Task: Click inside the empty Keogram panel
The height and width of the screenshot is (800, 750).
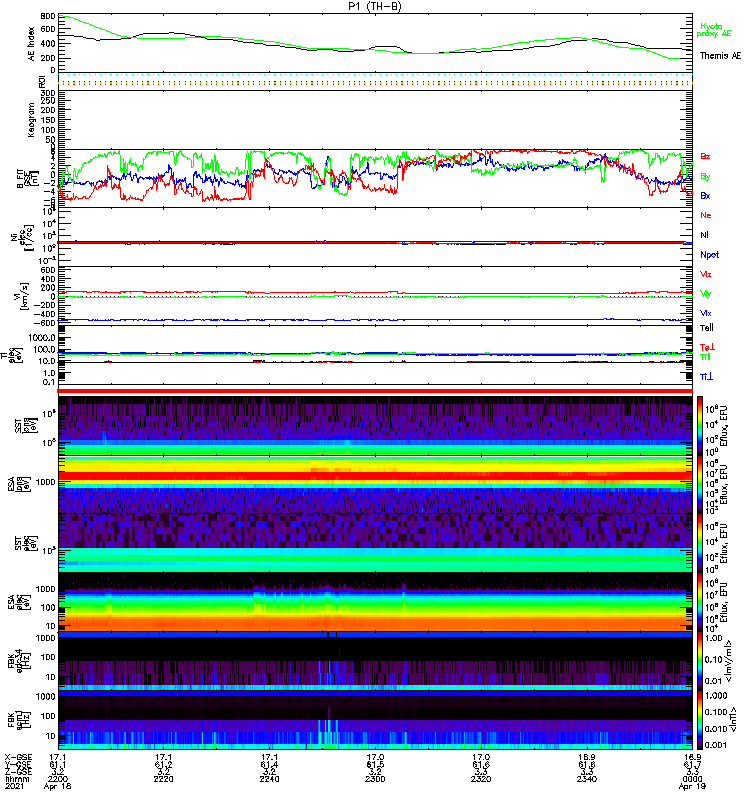Action: [x=375, y=120]
